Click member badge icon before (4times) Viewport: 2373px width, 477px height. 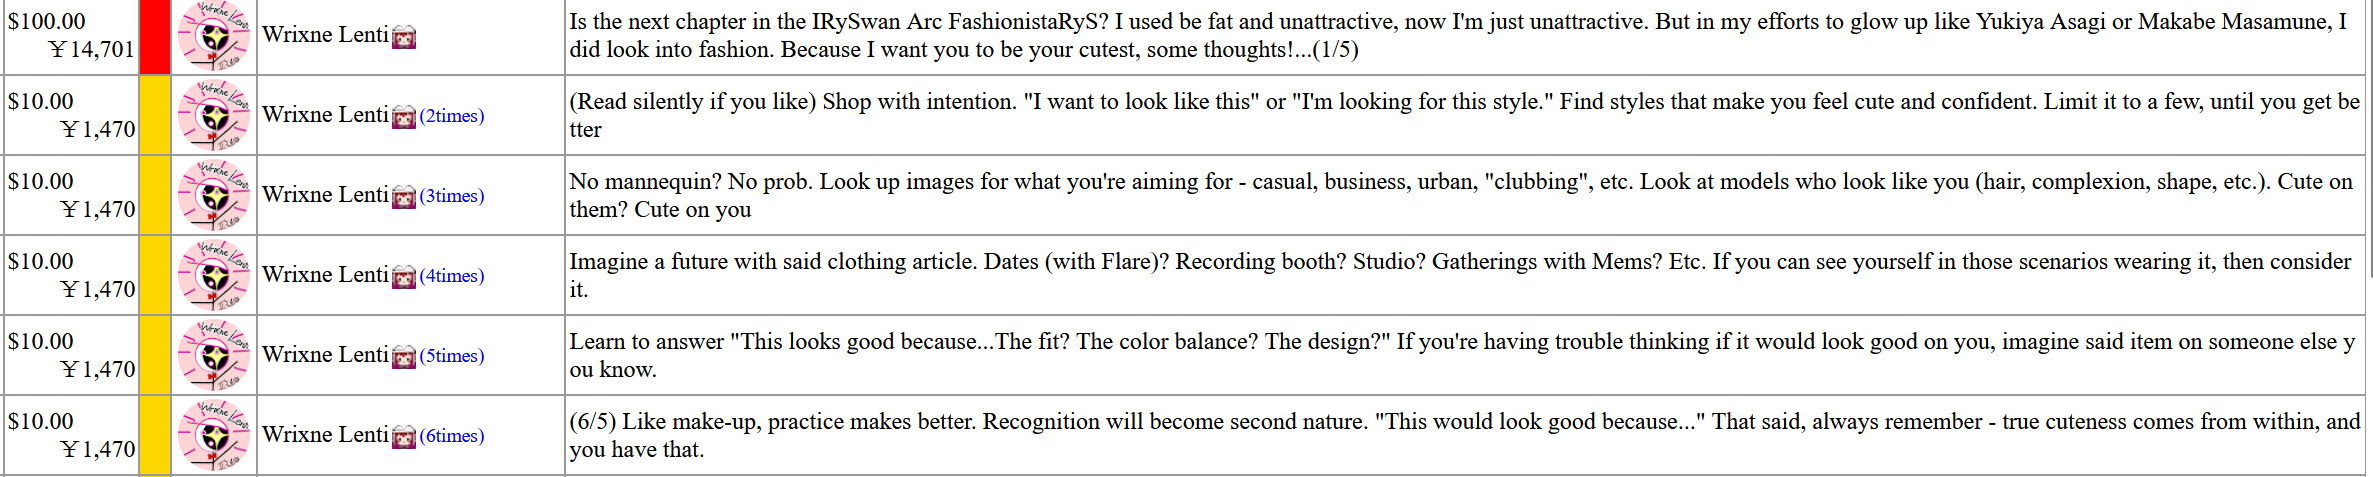(404, 278)
